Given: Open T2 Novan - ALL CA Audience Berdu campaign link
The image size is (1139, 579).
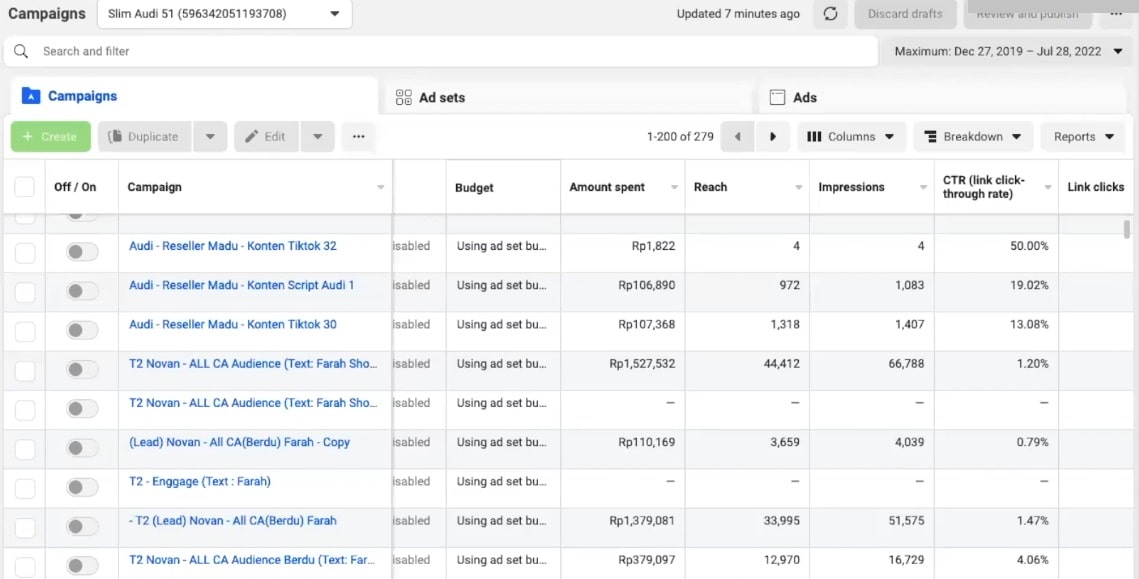Looking at the screenshot, I should click(x=252, y=560).
